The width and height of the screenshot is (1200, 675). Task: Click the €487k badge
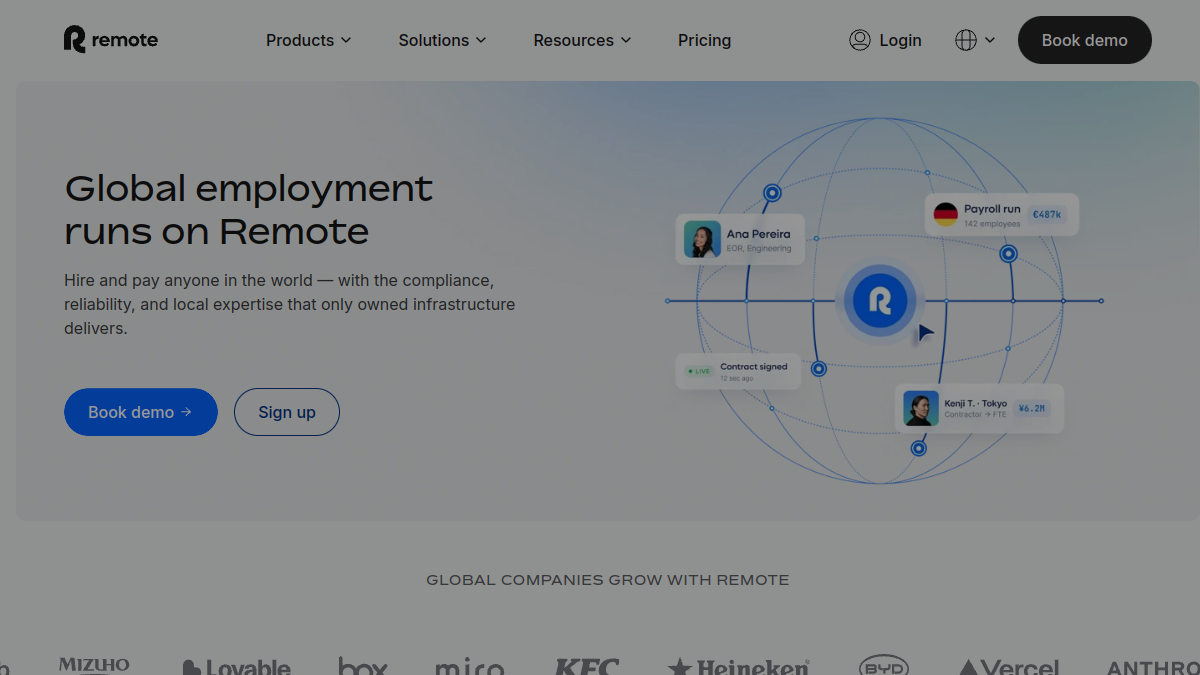(x=1047, y=214)
